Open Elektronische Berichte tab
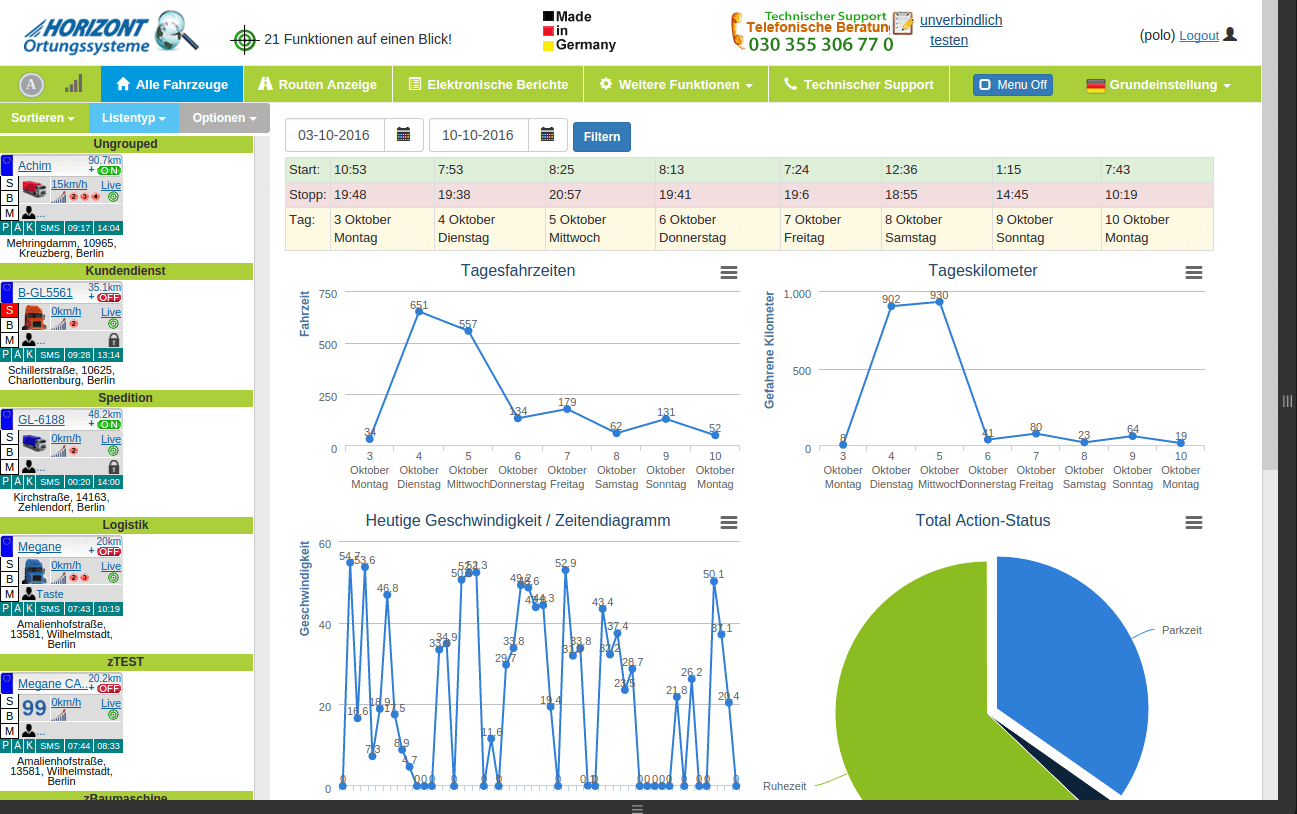This screenshot has width=1297, height=814. [488, 85]
